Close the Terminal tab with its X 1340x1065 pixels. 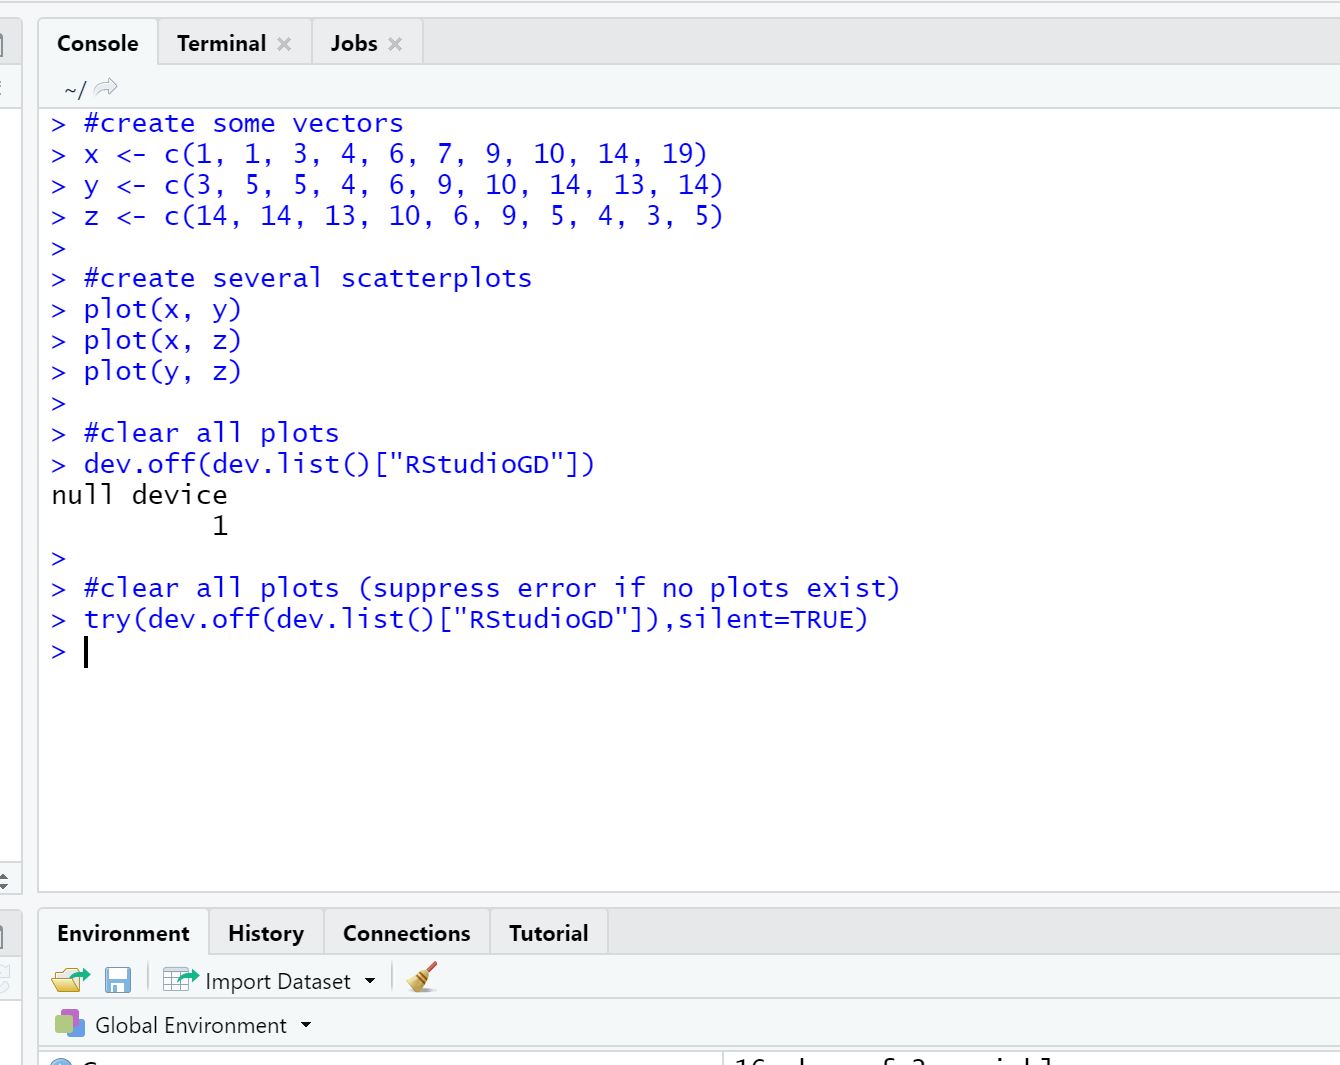pyautogui.click(x=283, y=43)
